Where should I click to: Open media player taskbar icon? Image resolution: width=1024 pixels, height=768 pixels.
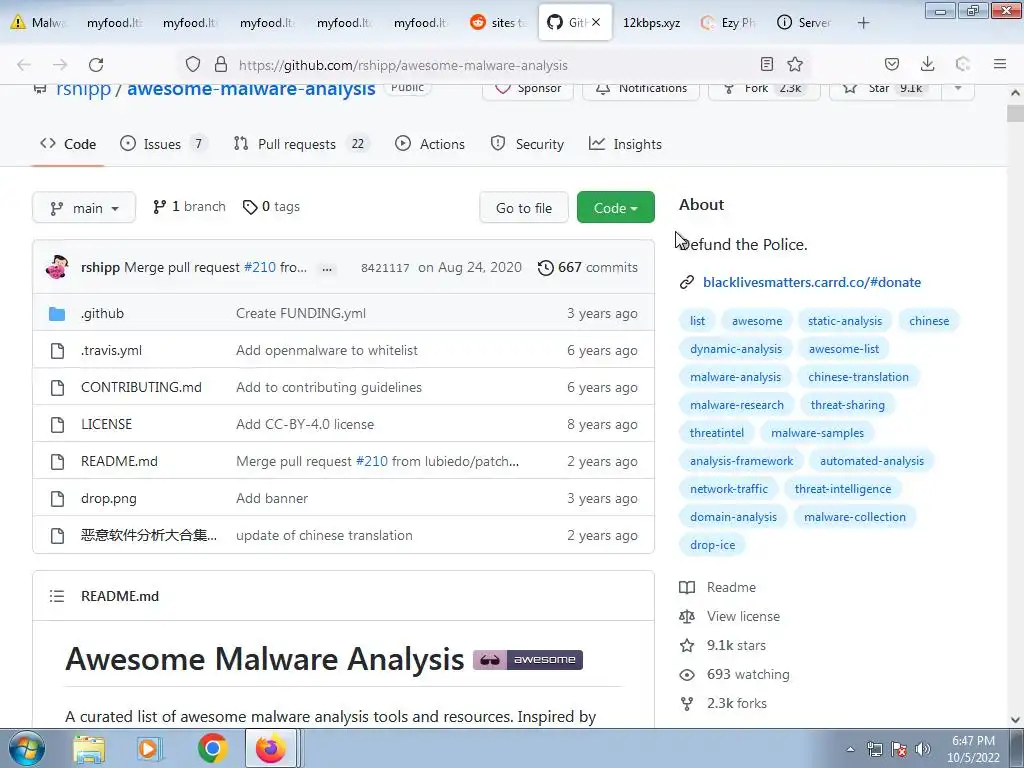click(150, 749)
